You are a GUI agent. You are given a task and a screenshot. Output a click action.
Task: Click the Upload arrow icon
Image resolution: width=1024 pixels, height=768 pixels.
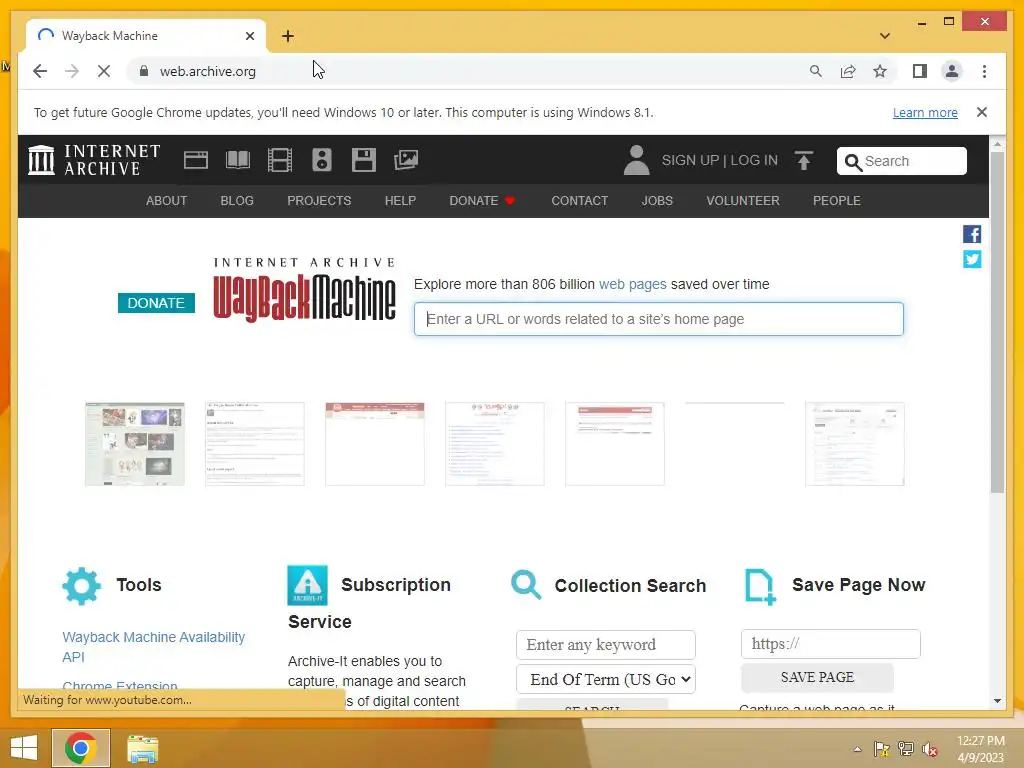tap(804, 160)
